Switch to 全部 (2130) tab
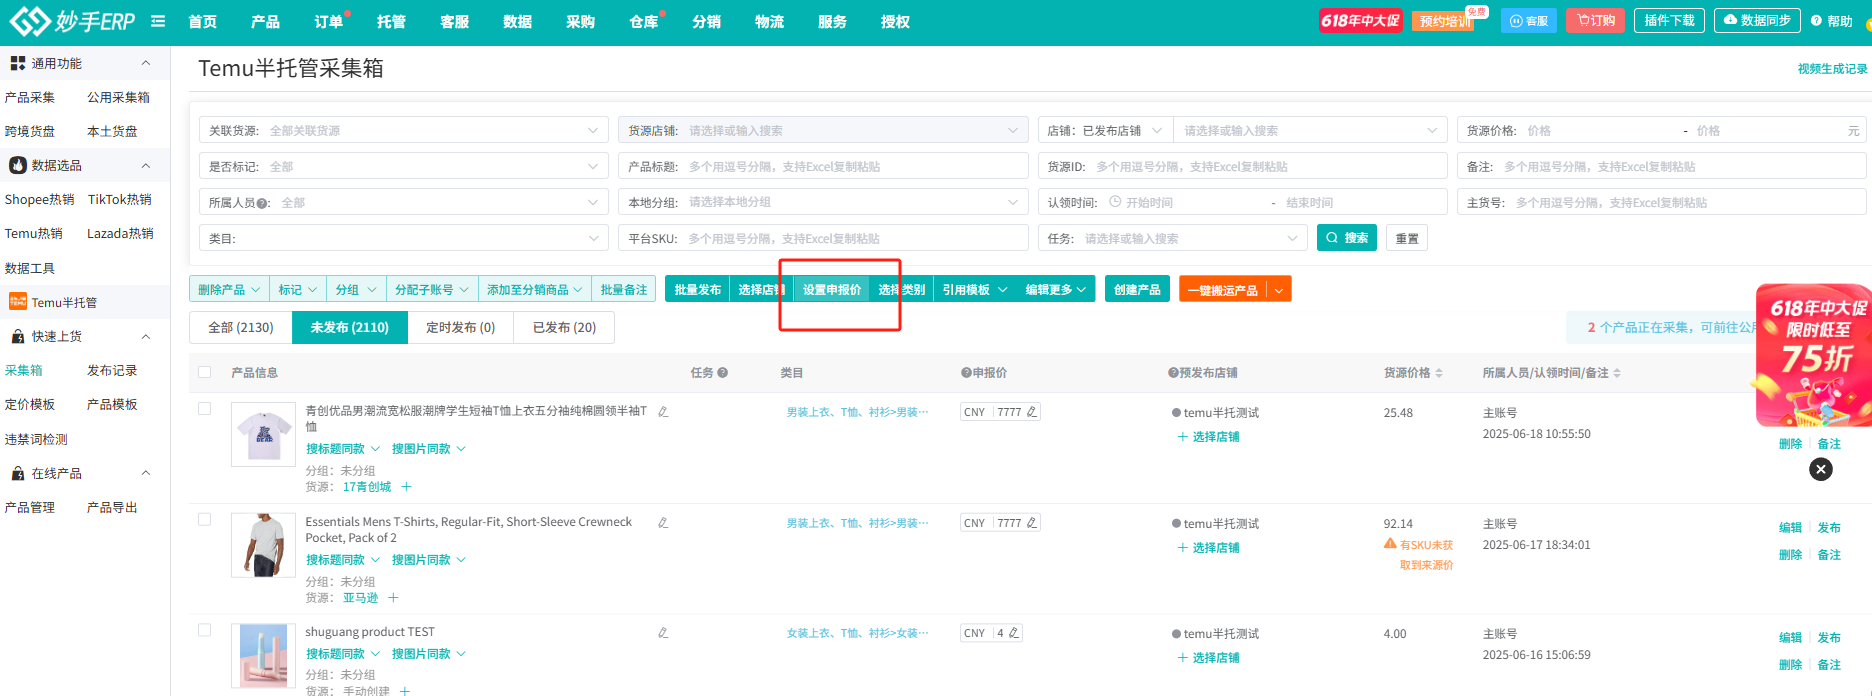The width and height of the screenshot is (1872, 696). pos(241,327)
